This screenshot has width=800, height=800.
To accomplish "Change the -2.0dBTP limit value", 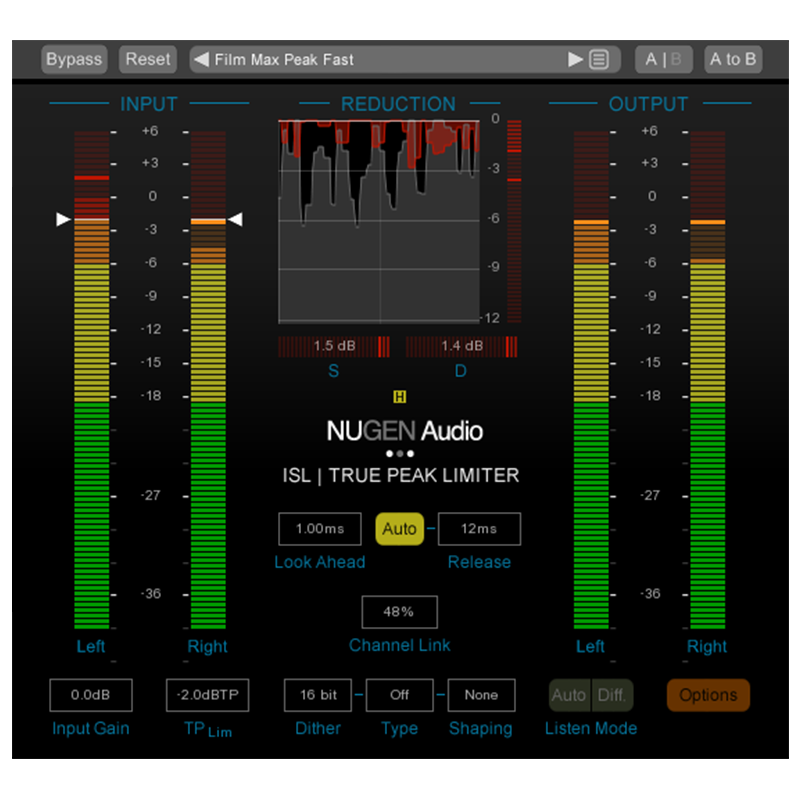I will 208,695.
